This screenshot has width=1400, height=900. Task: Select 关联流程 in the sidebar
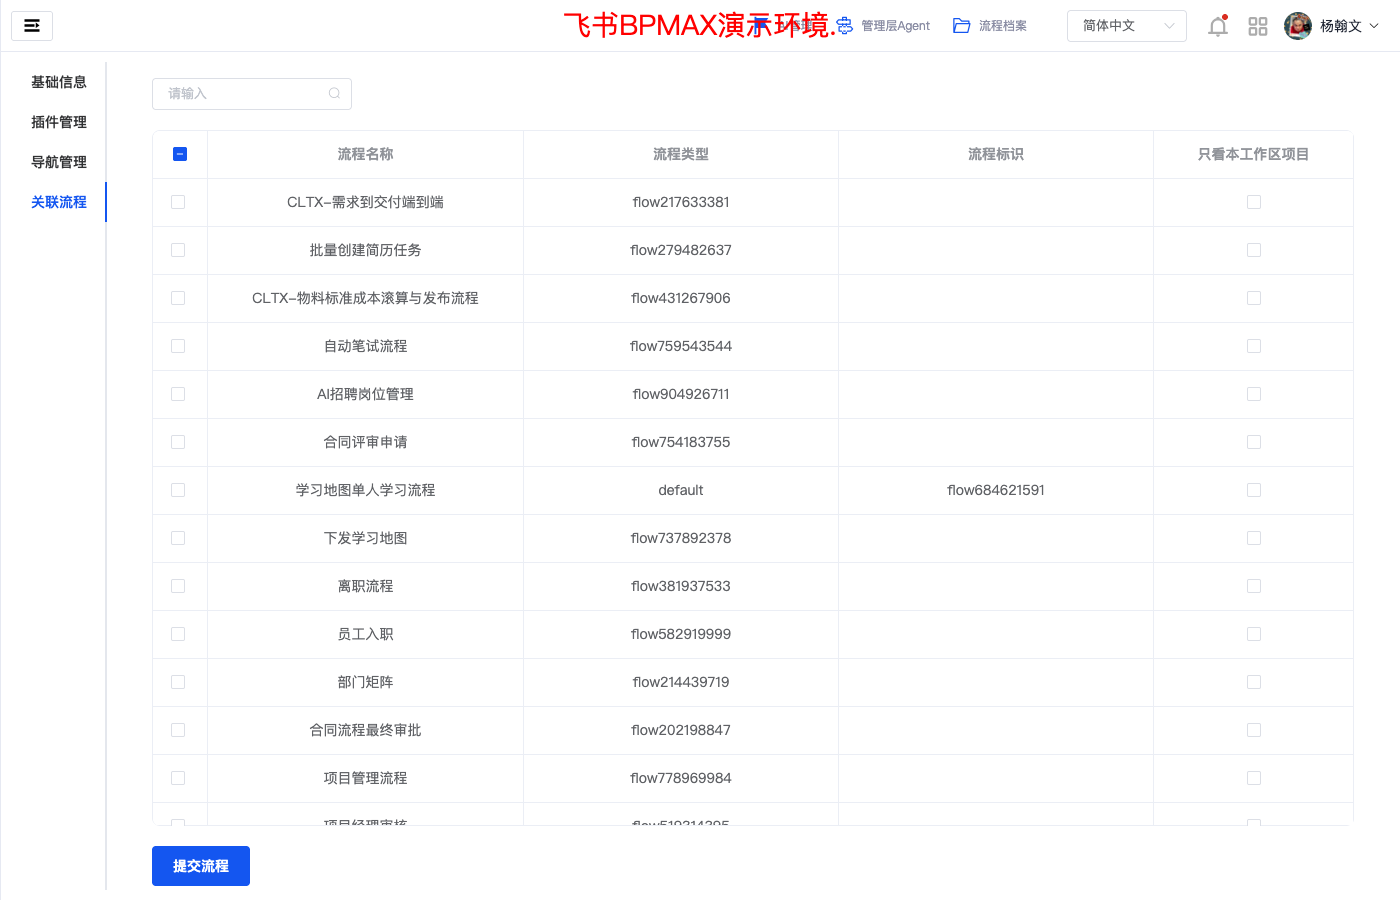click(59, 202)
